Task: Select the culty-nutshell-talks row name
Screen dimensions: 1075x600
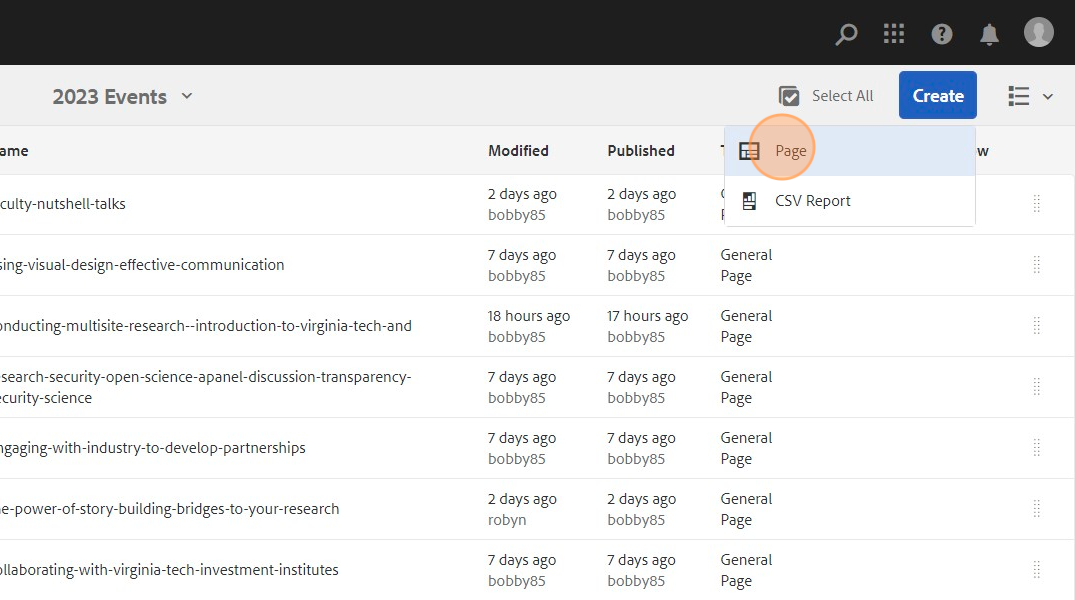Action: pos(62,204)
